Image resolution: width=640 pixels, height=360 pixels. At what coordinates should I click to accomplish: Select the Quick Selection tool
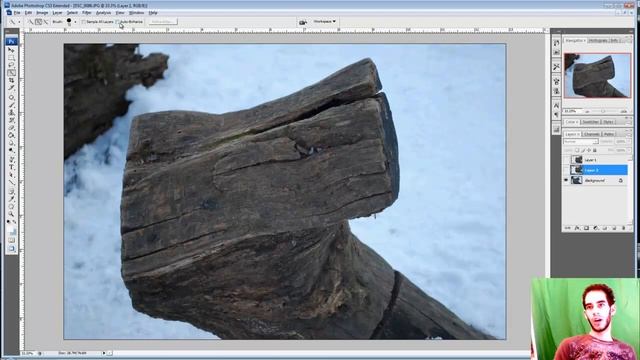click(11, 73)
